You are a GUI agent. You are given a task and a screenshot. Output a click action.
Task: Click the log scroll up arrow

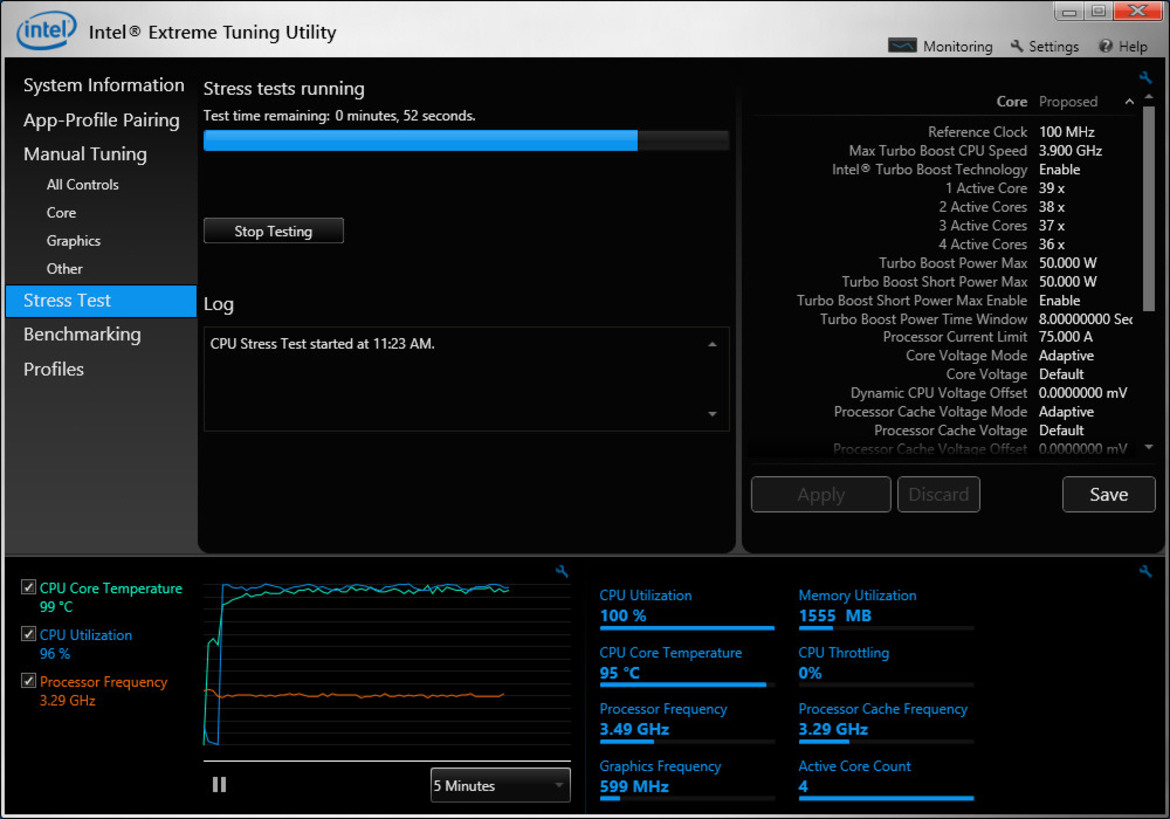click(713, 344)
